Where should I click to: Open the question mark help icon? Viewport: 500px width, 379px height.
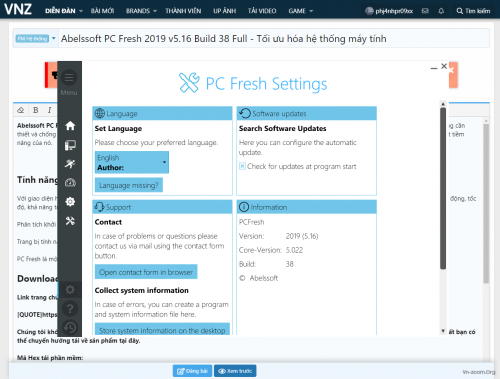(70, 309)
